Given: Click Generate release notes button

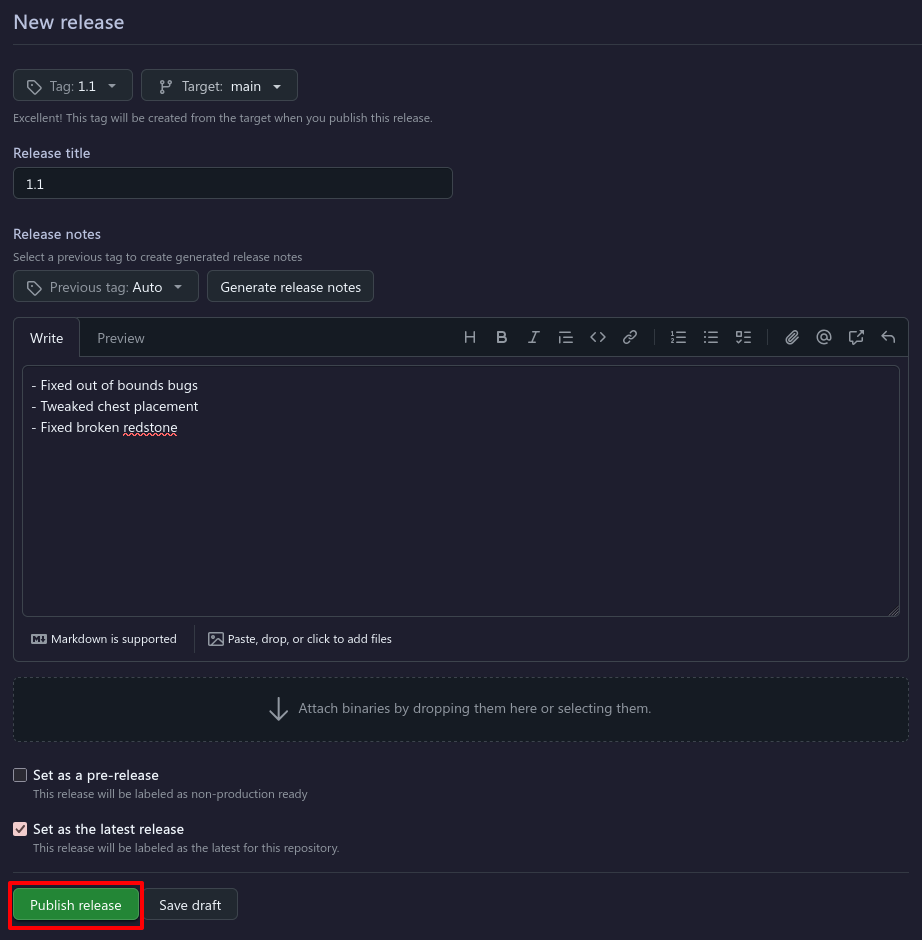Looking at the screenshot, I should 290,287.
